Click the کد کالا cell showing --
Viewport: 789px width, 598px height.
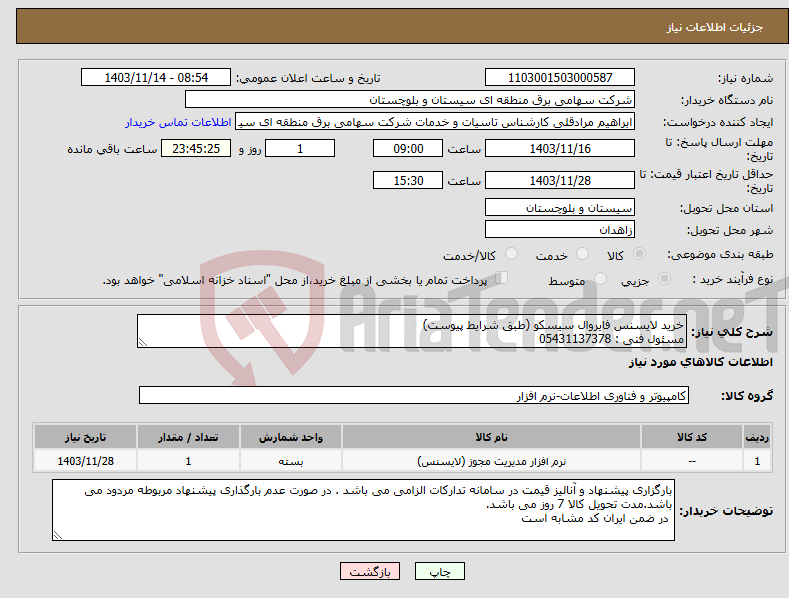pyautogui.click(x=692, y=461)
